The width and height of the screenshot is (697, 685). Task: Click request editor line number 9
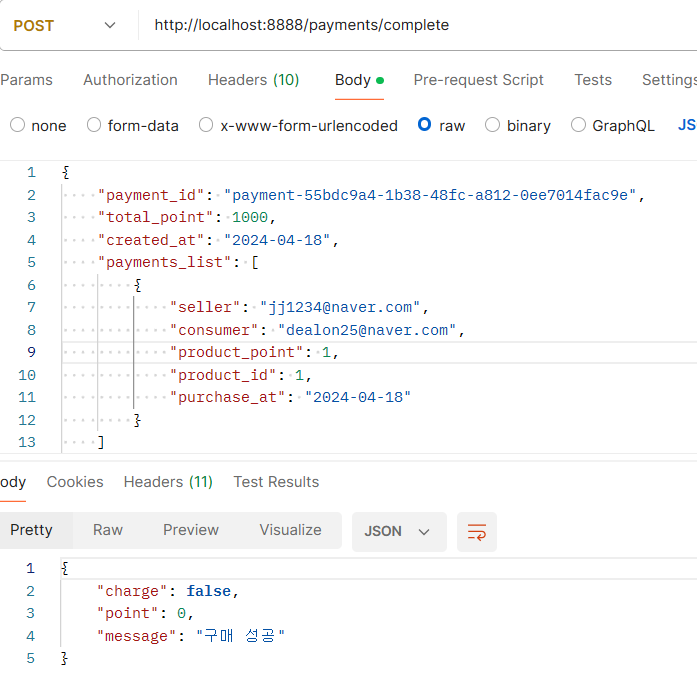click(31, 353)
